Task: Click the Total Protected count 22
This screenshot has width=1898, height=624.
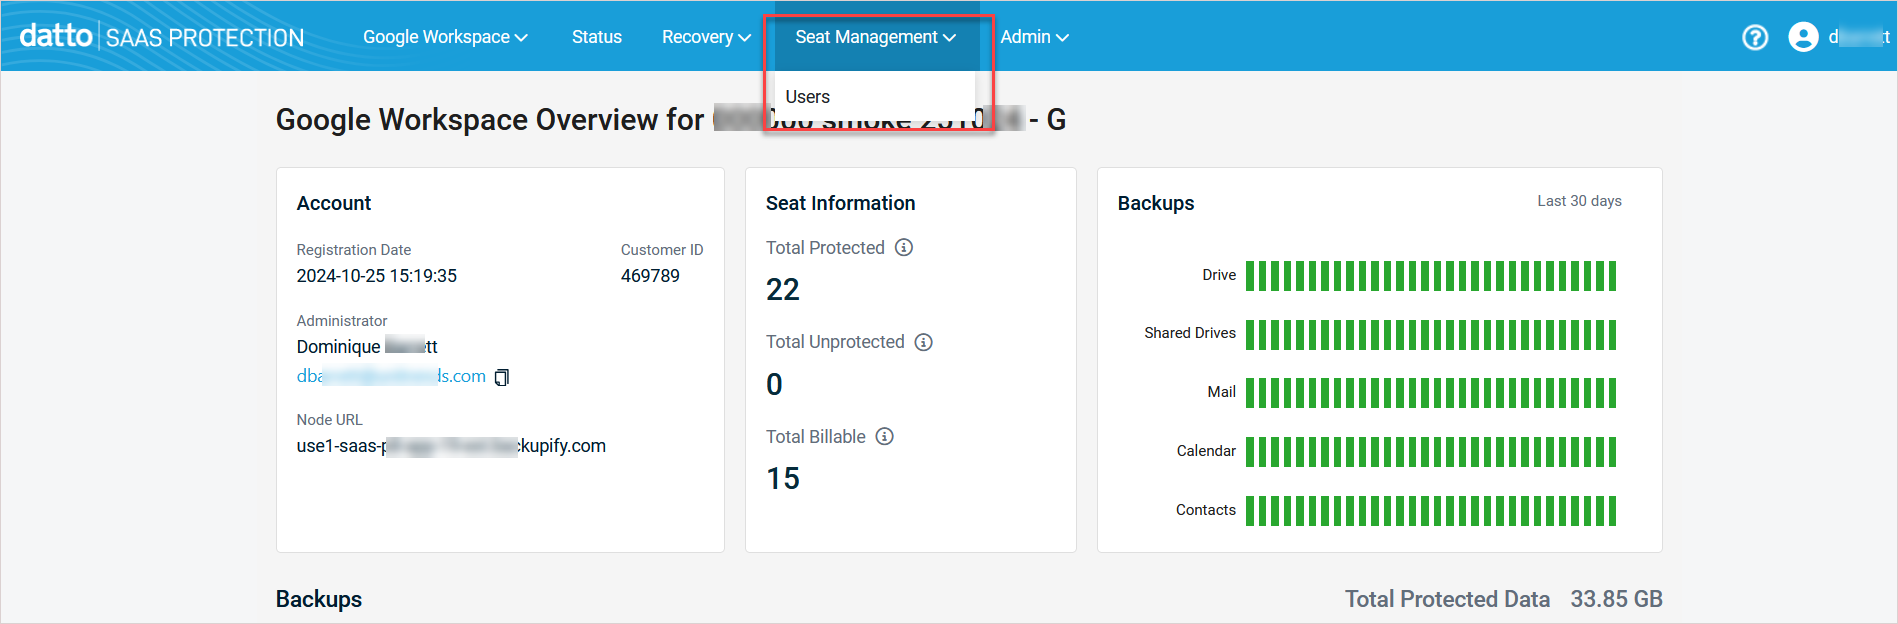Action: 783,290
